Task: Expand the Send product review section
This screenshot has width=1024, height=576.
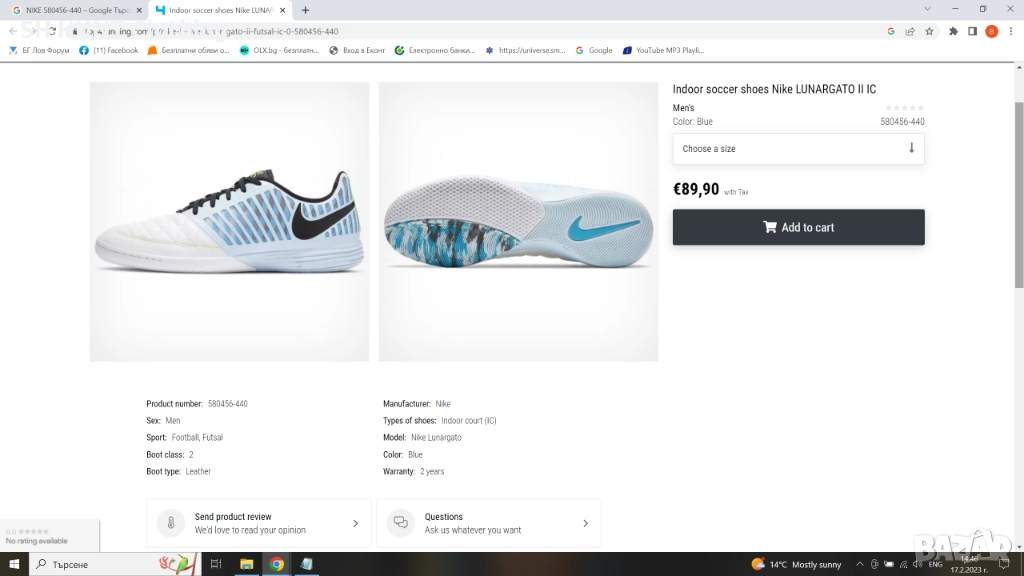Action: pos(259,523)
